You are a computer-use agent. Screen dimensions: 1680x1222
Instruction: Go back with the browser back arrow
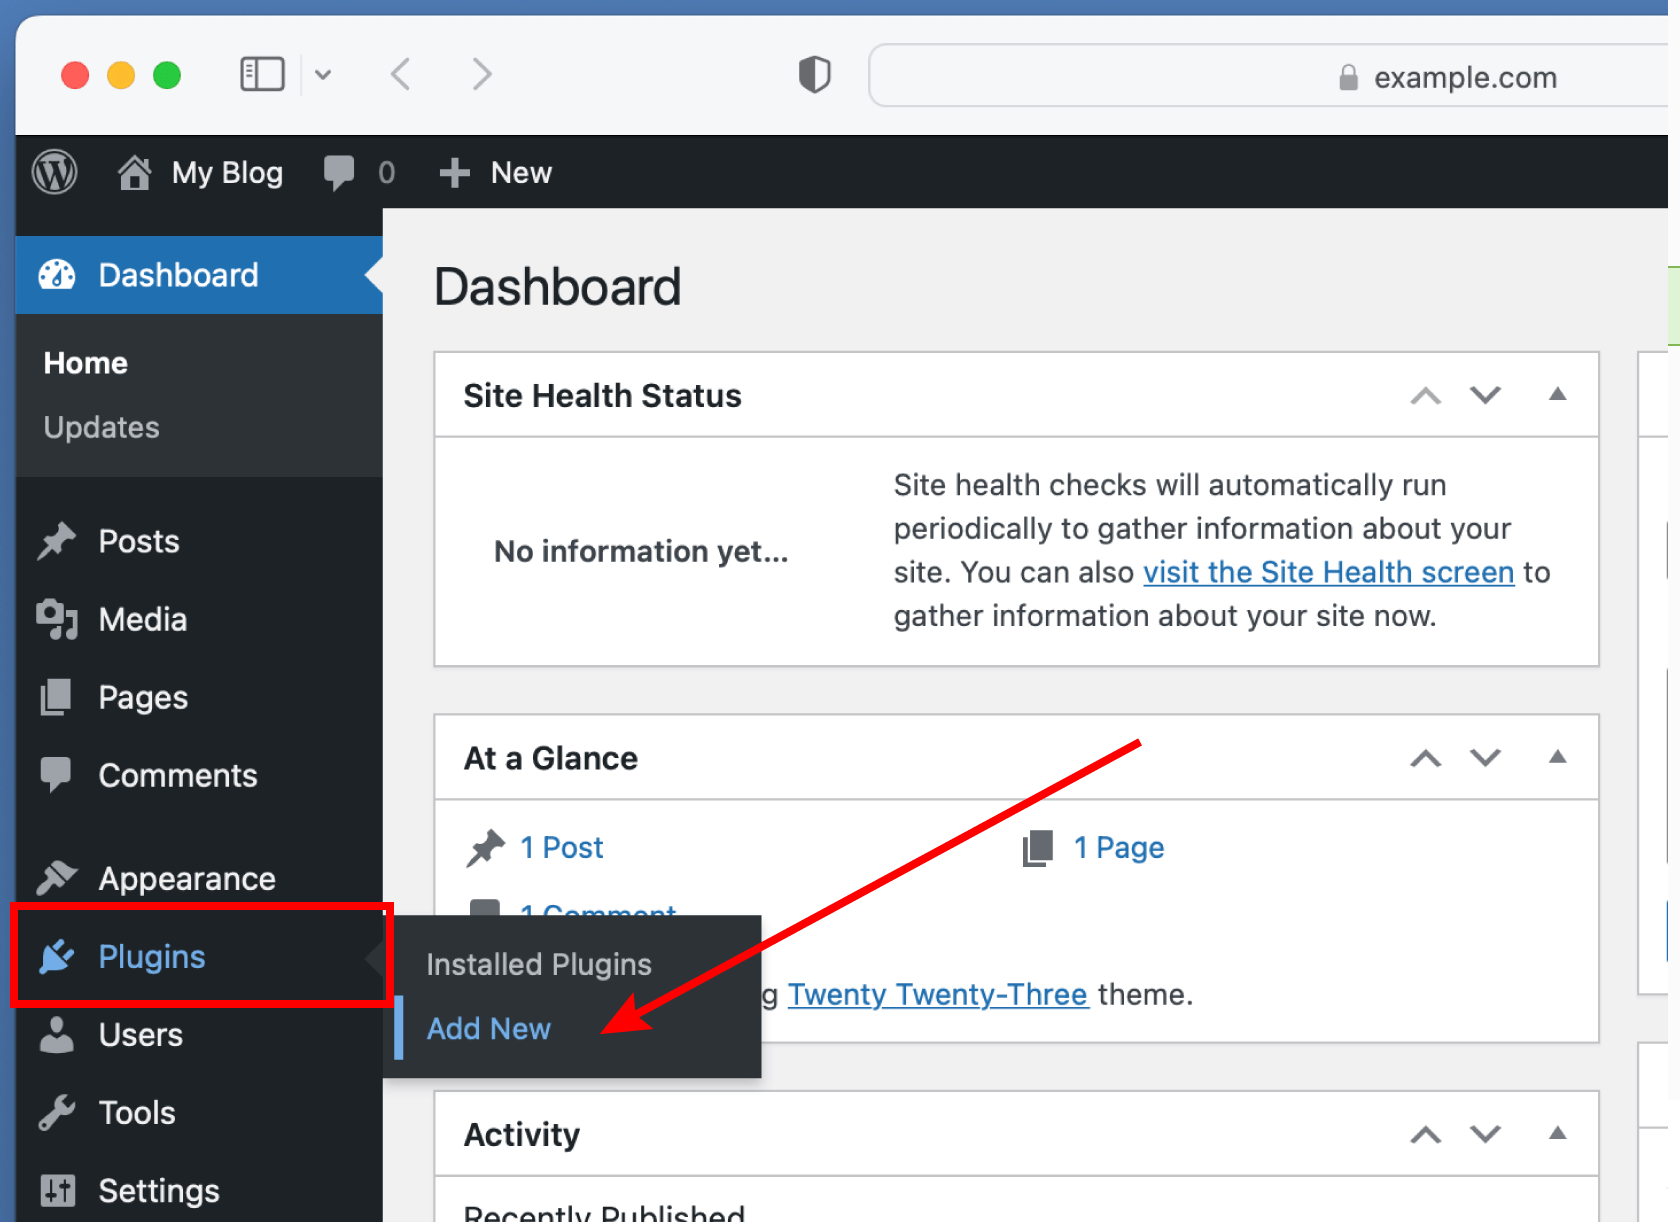[401, 74]
